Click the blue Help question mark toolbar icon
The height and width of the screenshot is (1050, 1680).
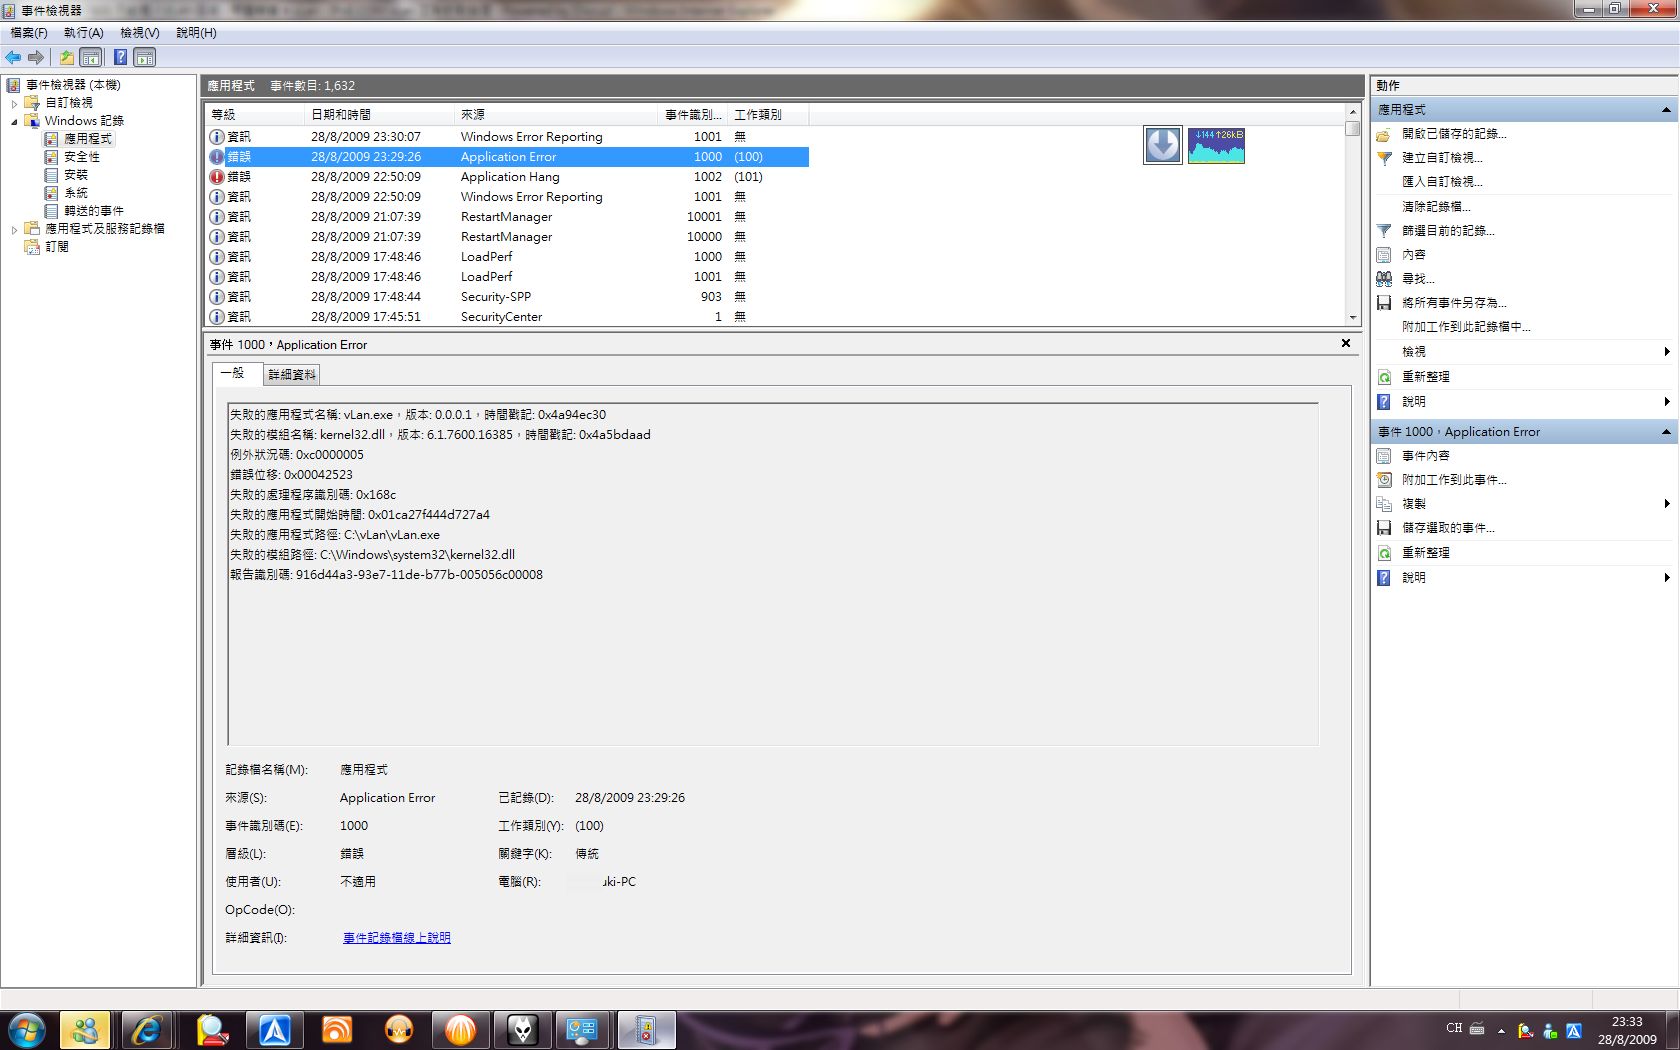click(120, 58)
